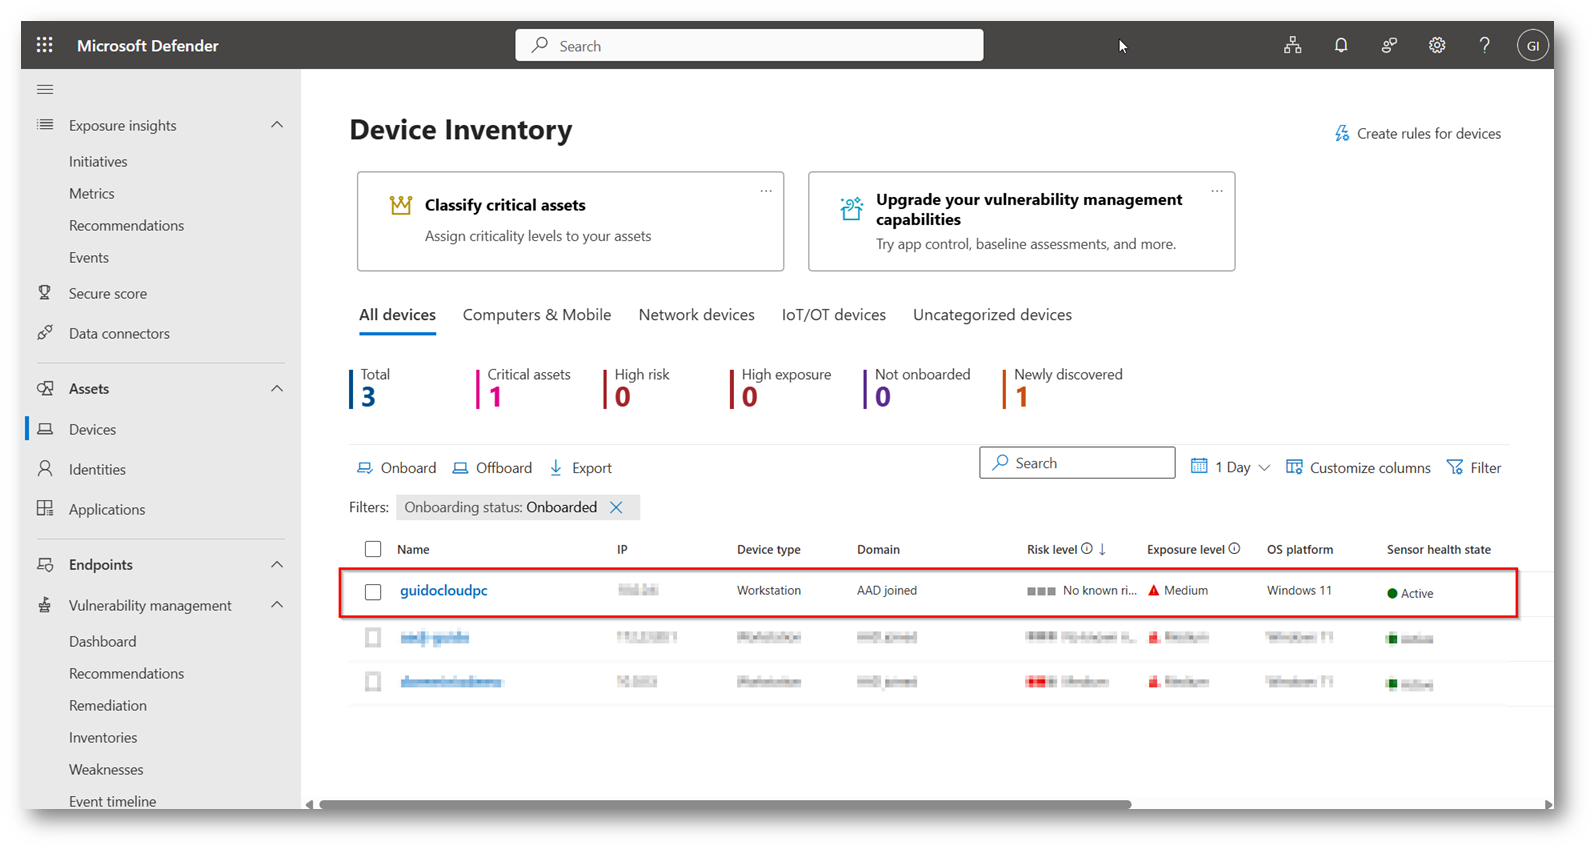Open the GI account avatar
Image resolution: width=1596 pixels, height=851 pixels.
pos(1533,45)
